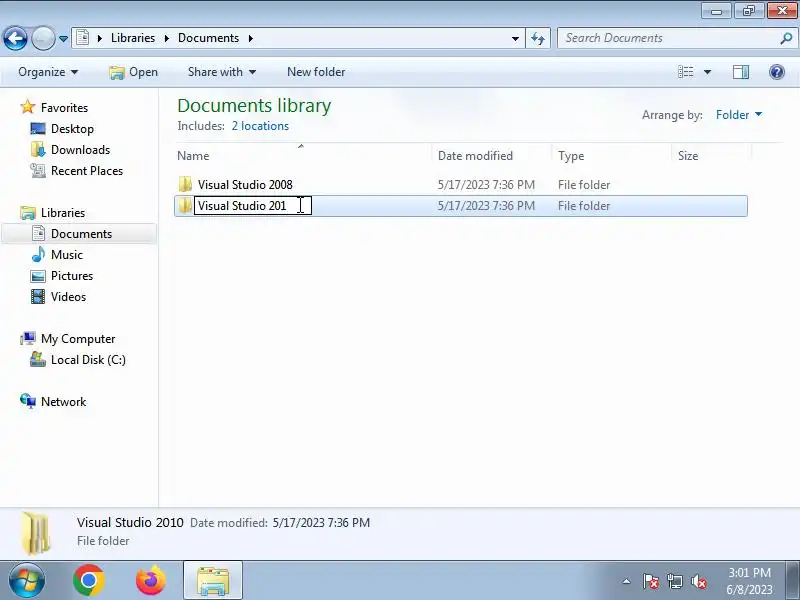Open Desktop in Favorites
The width and height of the screenshot is (800, 600).
(72, 129)
